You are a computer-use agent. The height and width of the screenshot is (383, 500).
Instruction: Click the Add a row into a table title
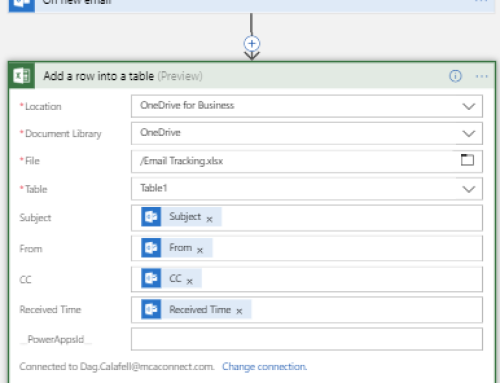[99, 76]
